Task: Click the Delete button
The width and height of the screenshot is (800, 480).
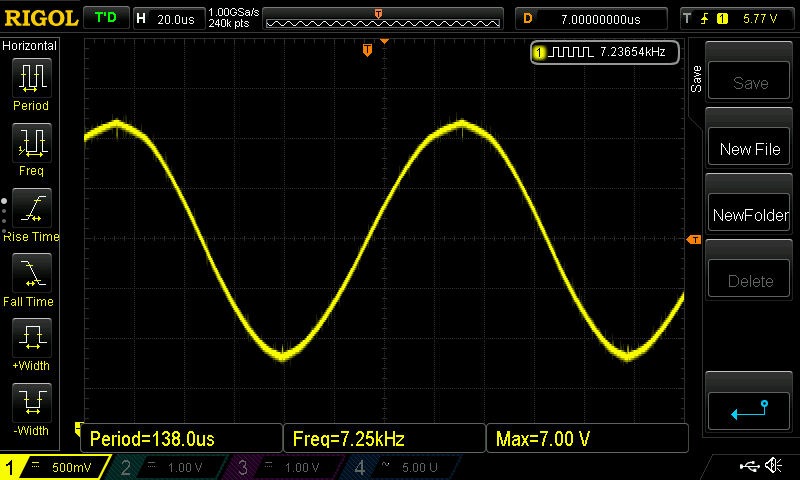Action: pyautogui.click(x=749, y=279)
